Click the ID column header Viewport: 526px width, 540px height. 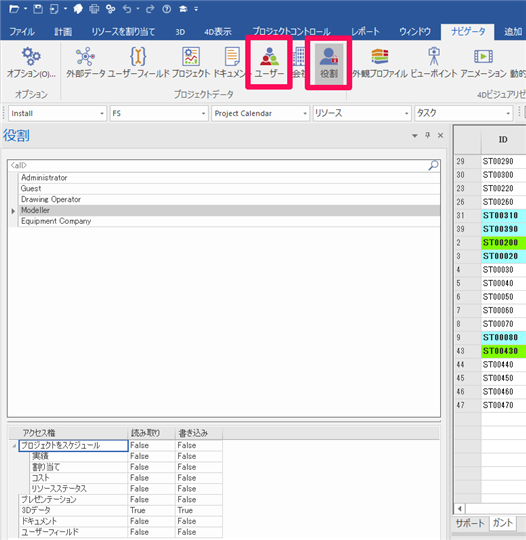pyautogui.click(x=503, y=139)
